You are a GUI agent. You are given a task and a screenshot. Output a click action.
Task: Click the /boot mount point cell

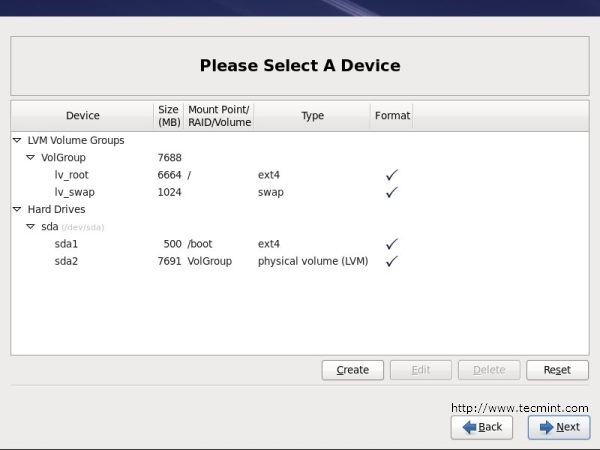pyautogui.click(x=200, y=244)
